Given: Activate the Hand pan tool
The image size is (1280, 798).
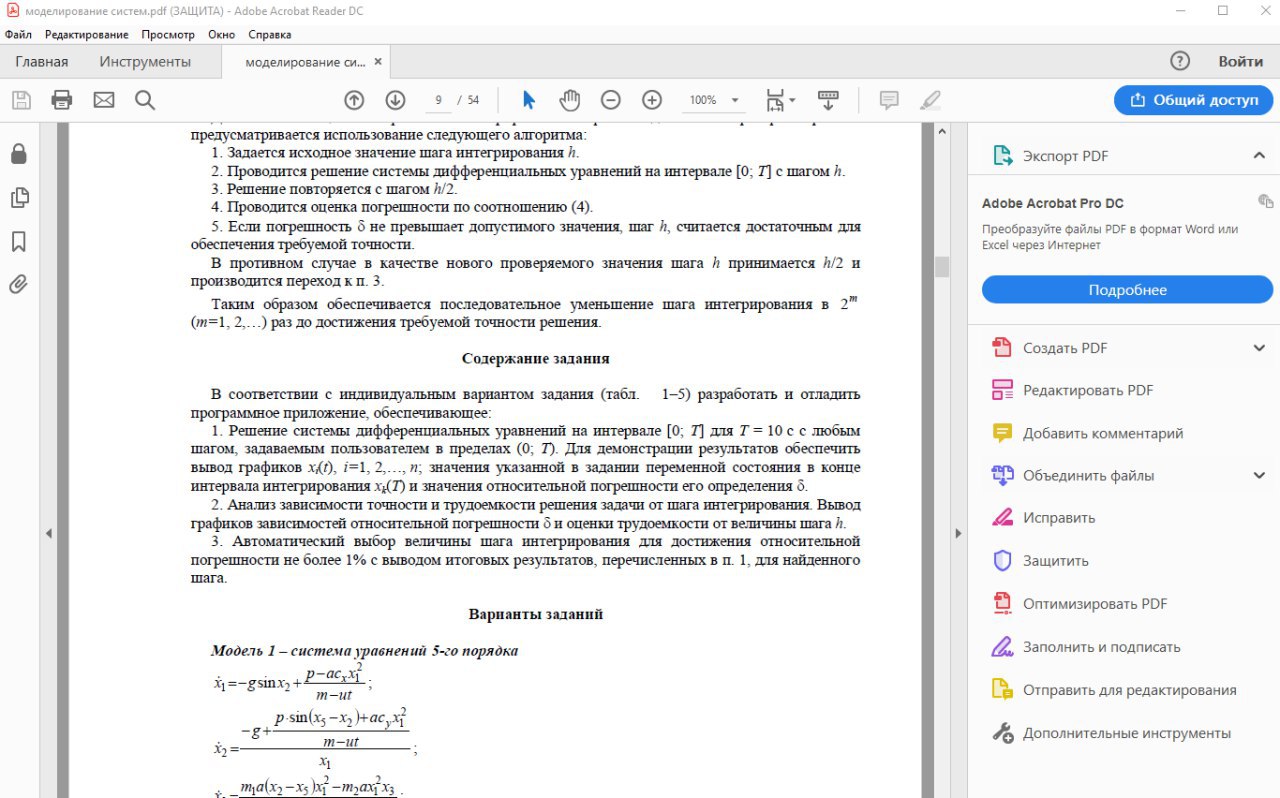Looking at the screenshot, I should pos(570,100).
